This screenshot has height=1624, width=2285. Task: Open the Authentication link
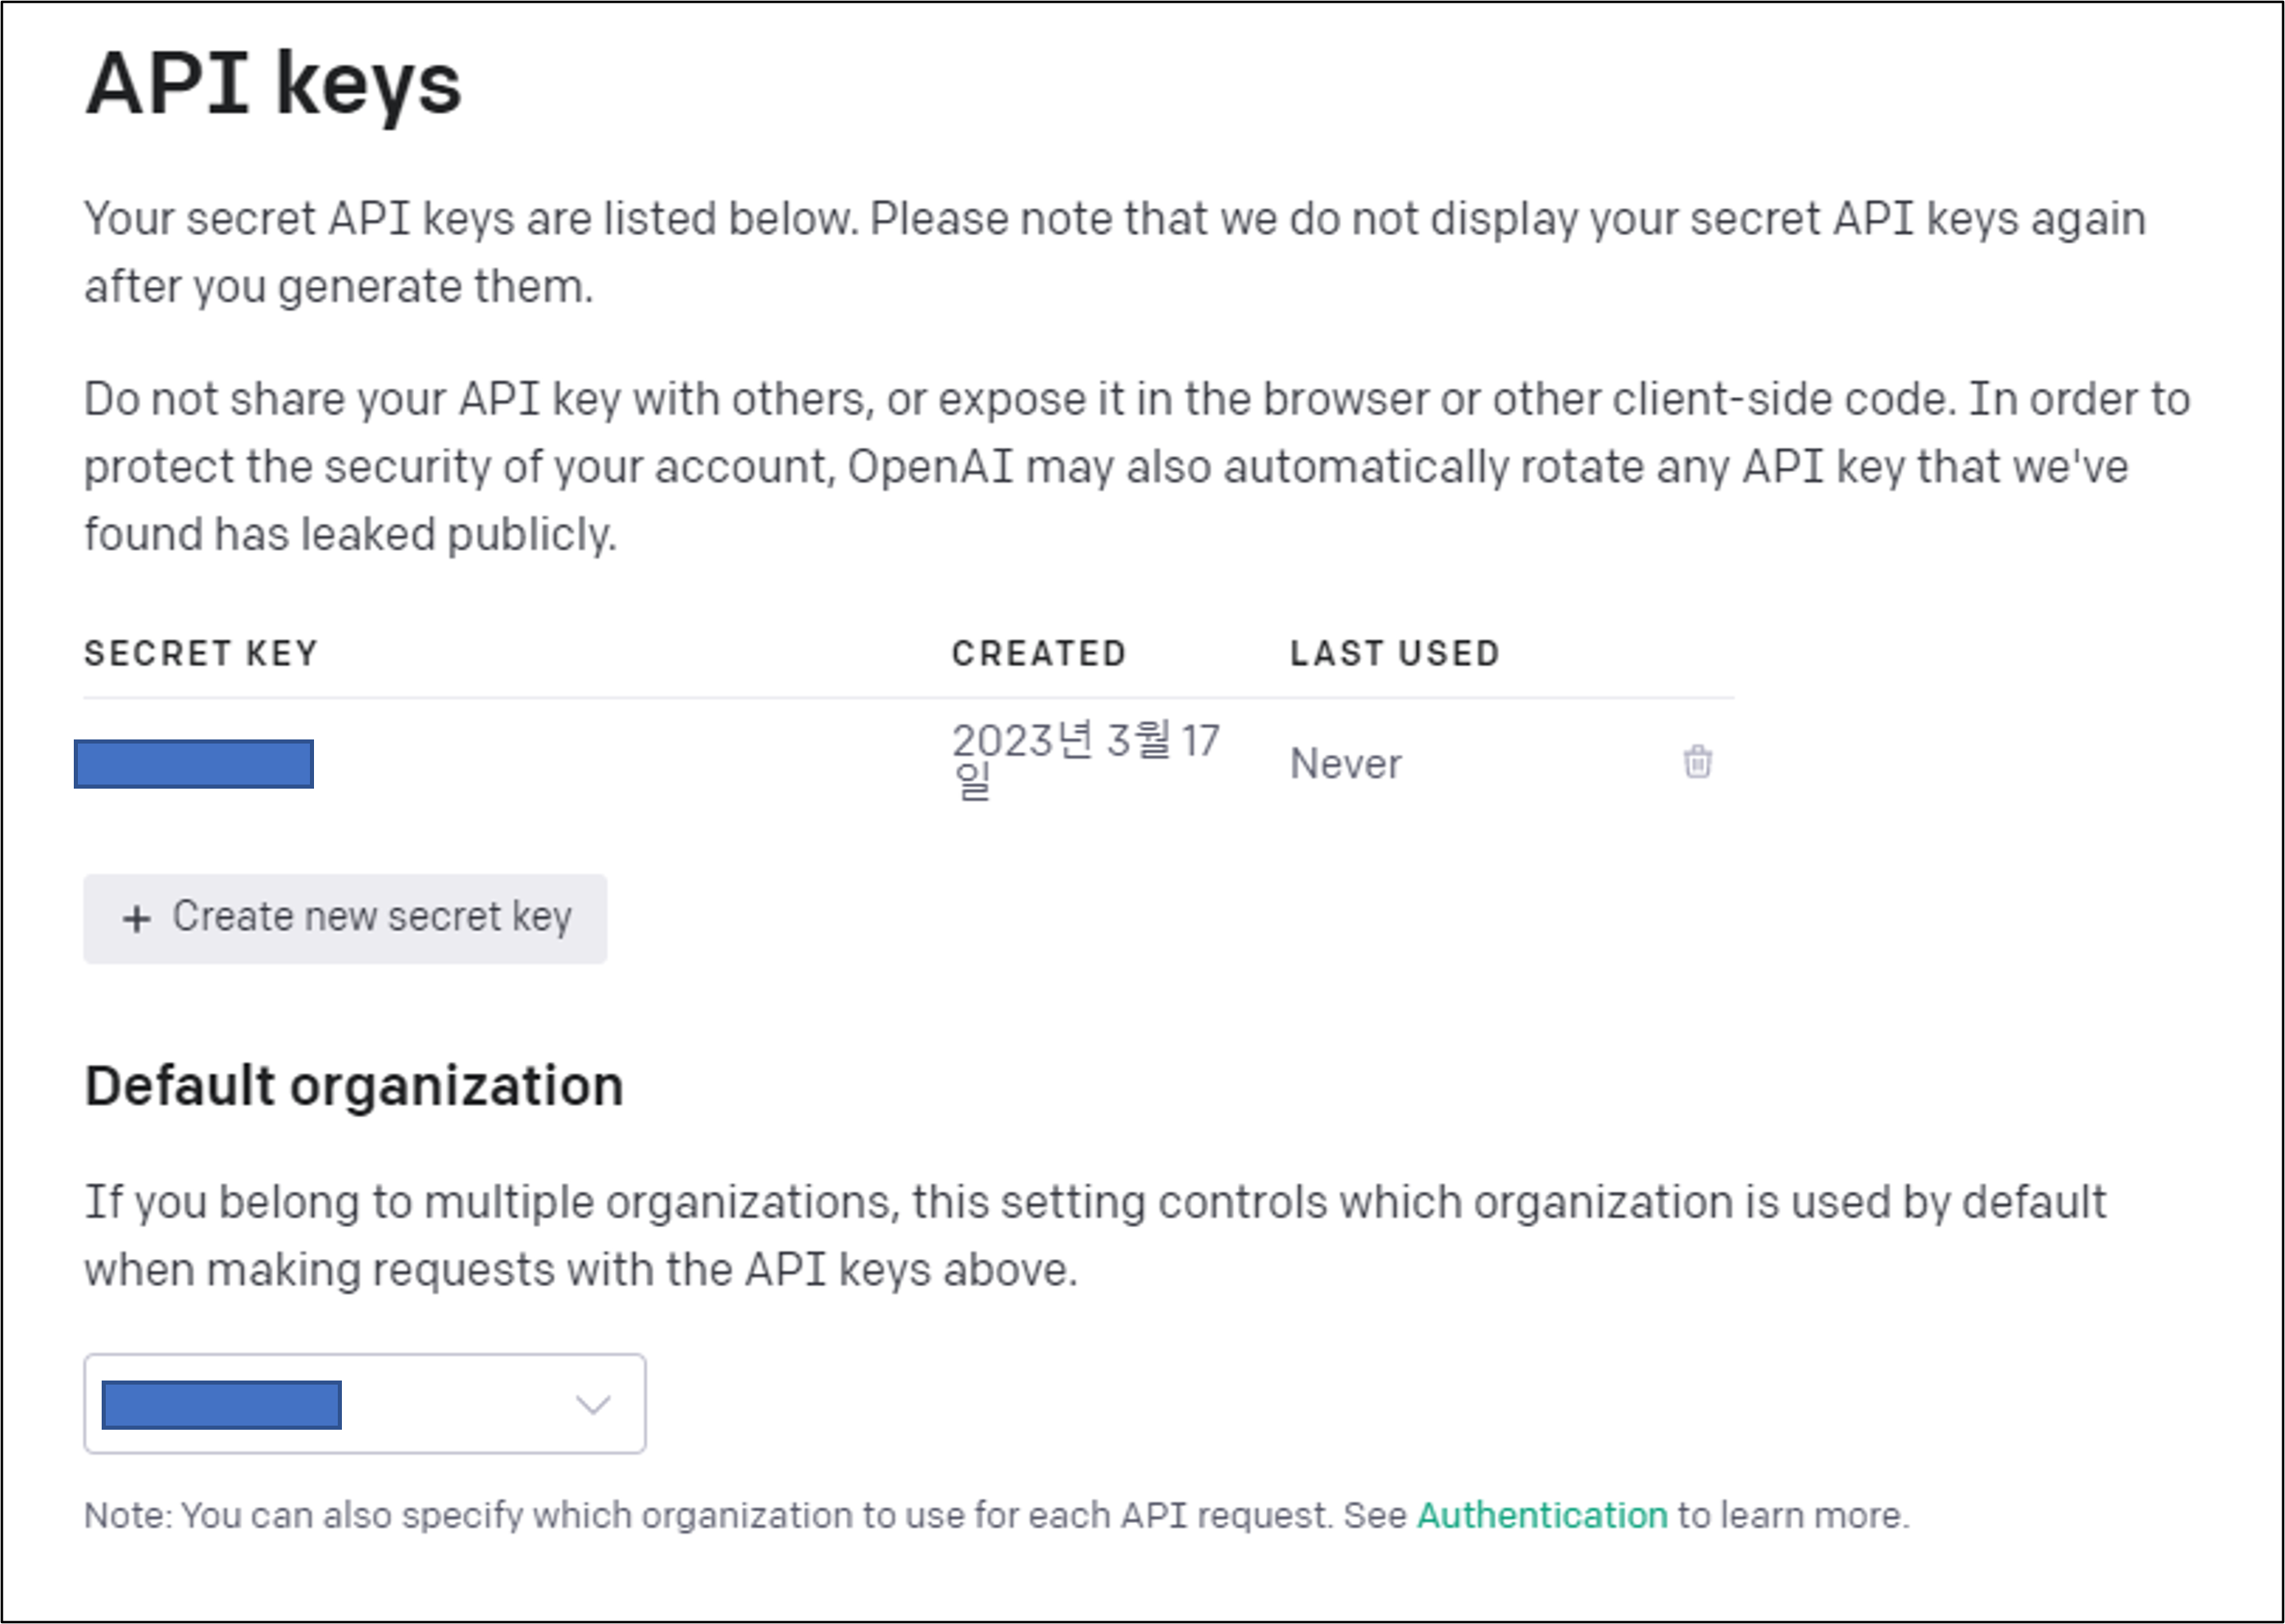(x=1542, y=1515)
